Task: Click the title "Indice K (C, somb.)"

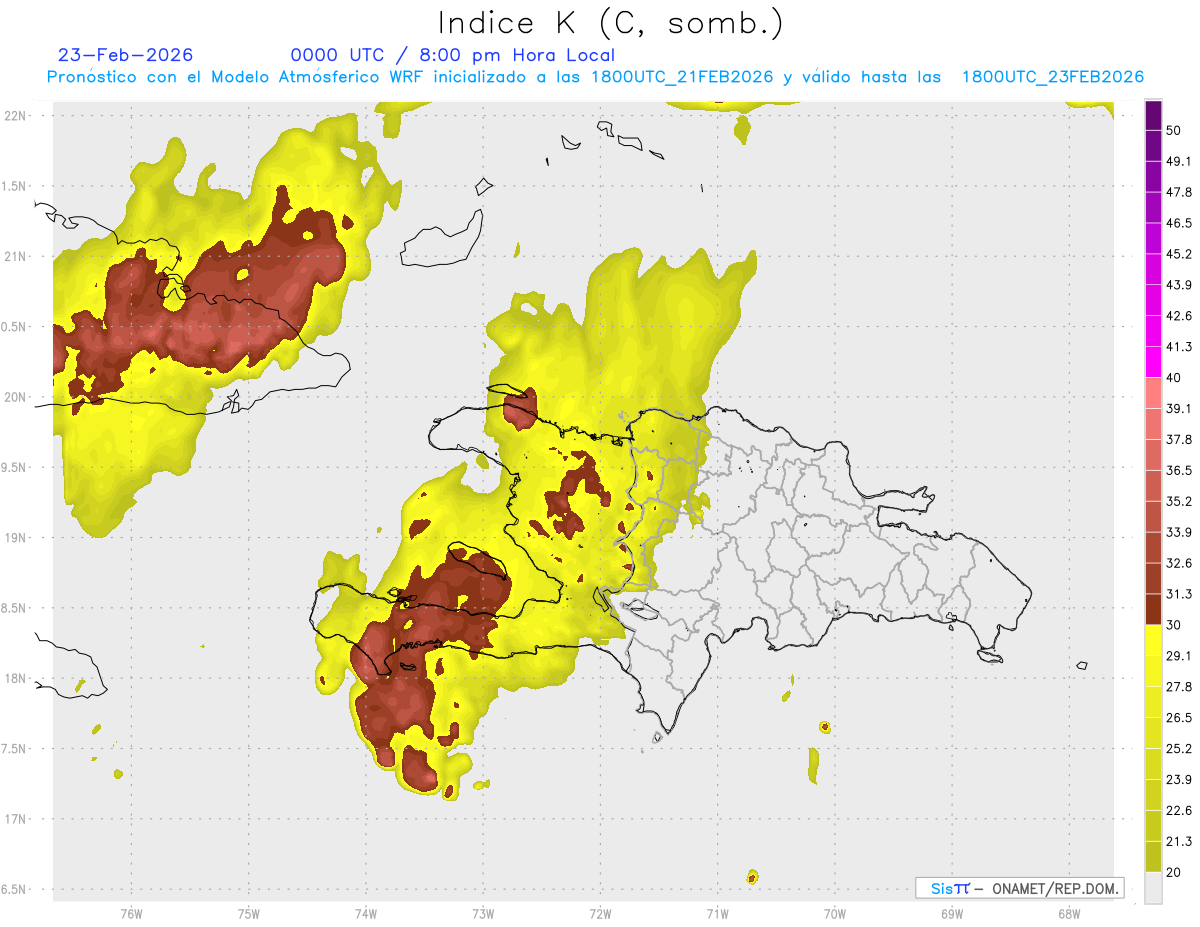Action: coord(609,22)
